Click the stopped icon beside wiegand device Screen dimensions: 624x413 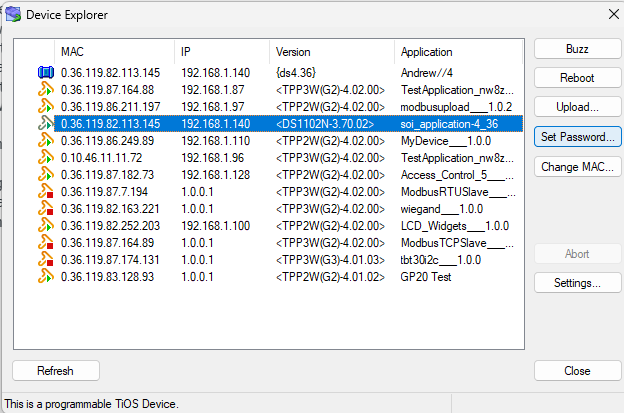[46, 208]
